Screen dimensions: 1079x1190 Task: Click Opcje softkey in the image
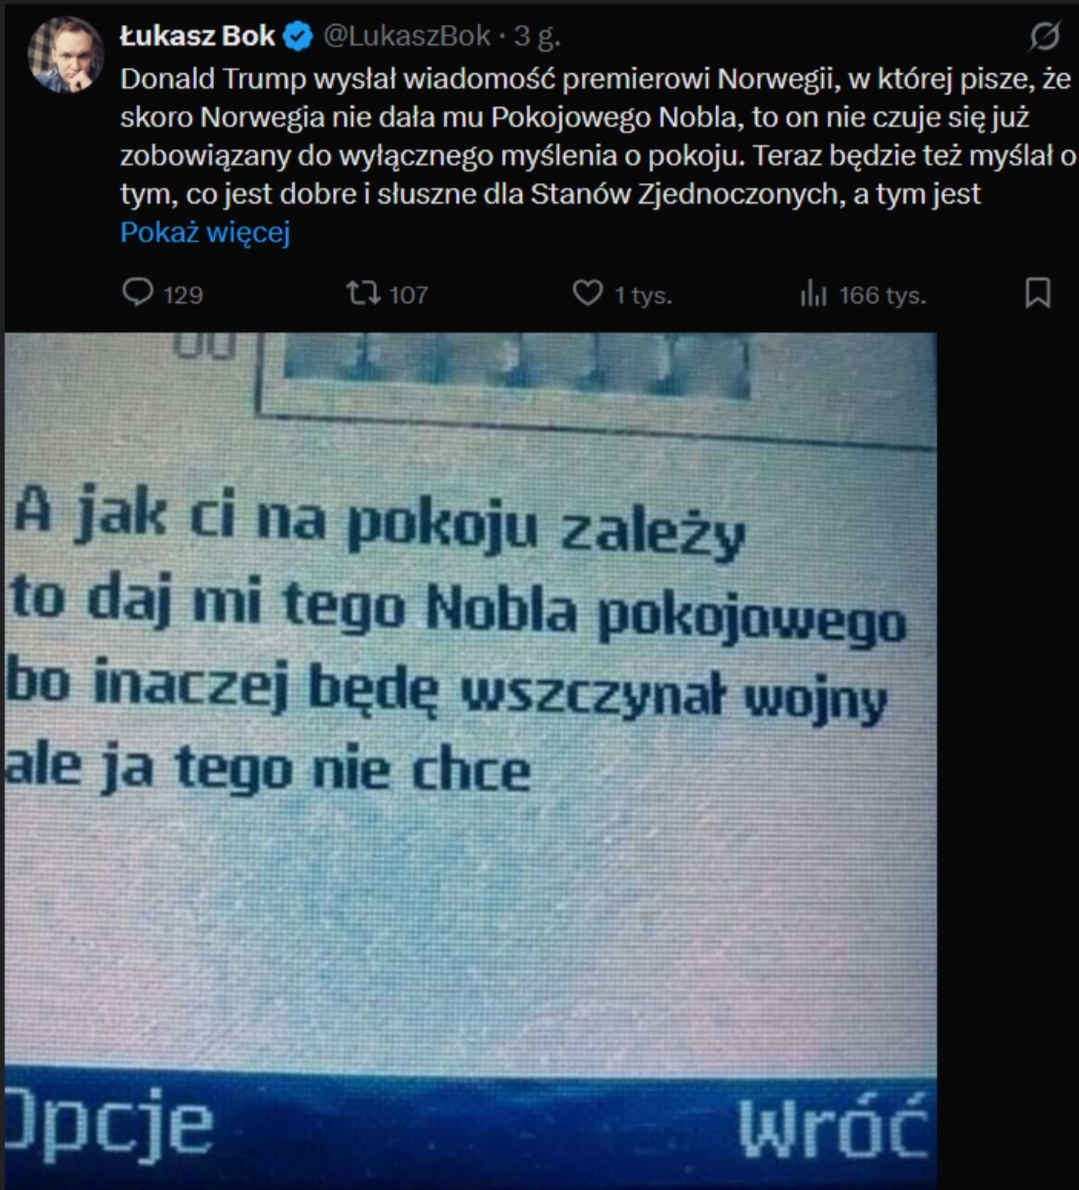(x=109, y=1125)
